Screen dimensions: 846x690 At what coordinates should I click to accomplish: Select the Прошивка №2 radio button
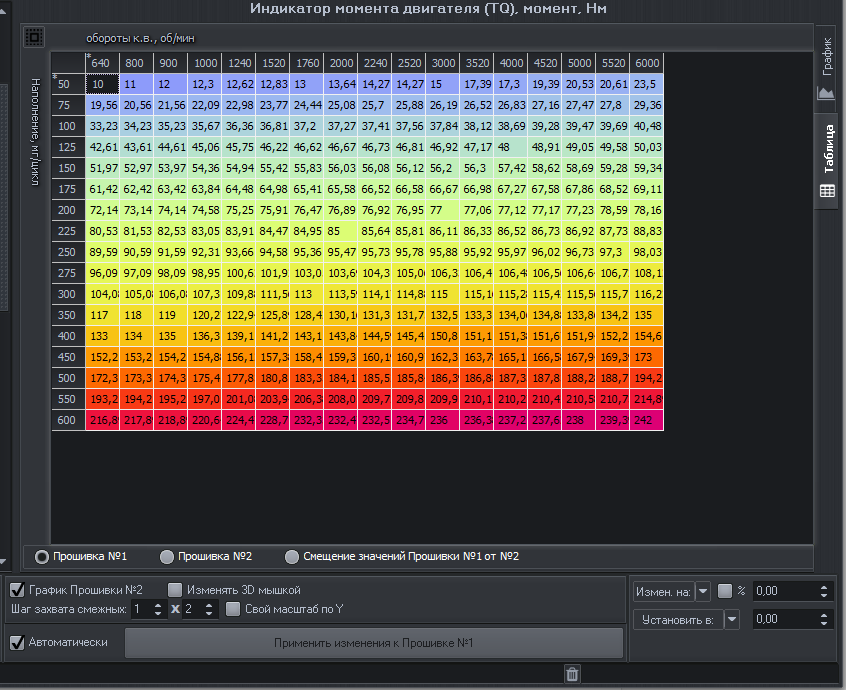point(167,556)
